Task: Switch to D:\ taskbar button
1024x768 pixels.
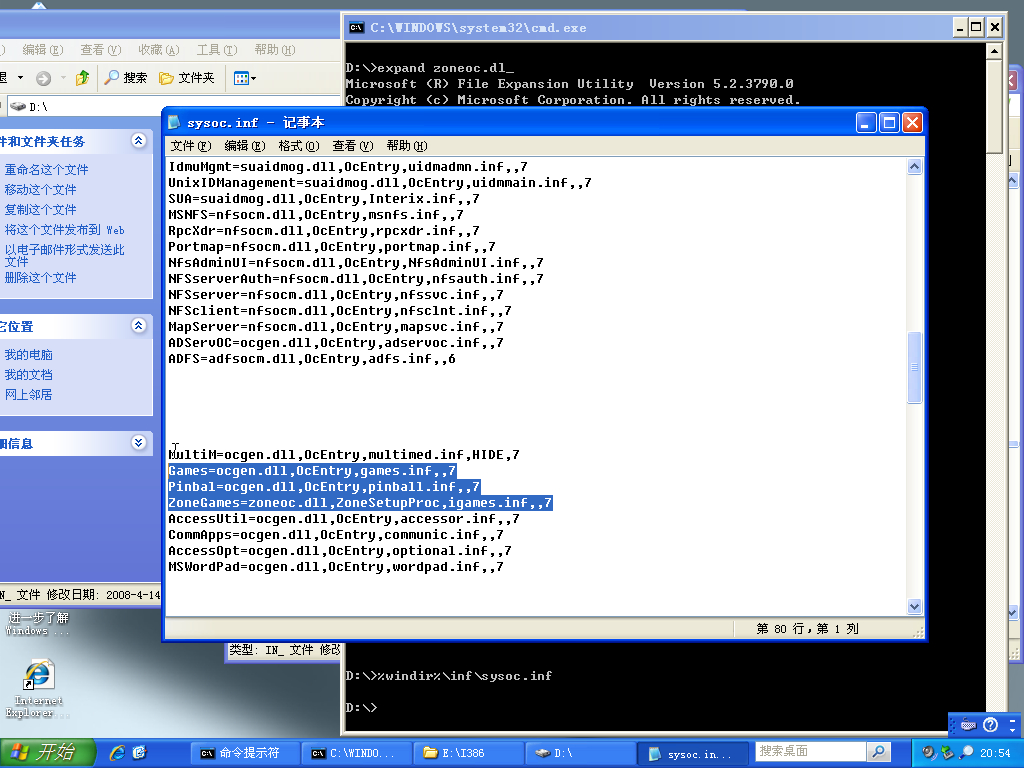Action: (580, 753)
